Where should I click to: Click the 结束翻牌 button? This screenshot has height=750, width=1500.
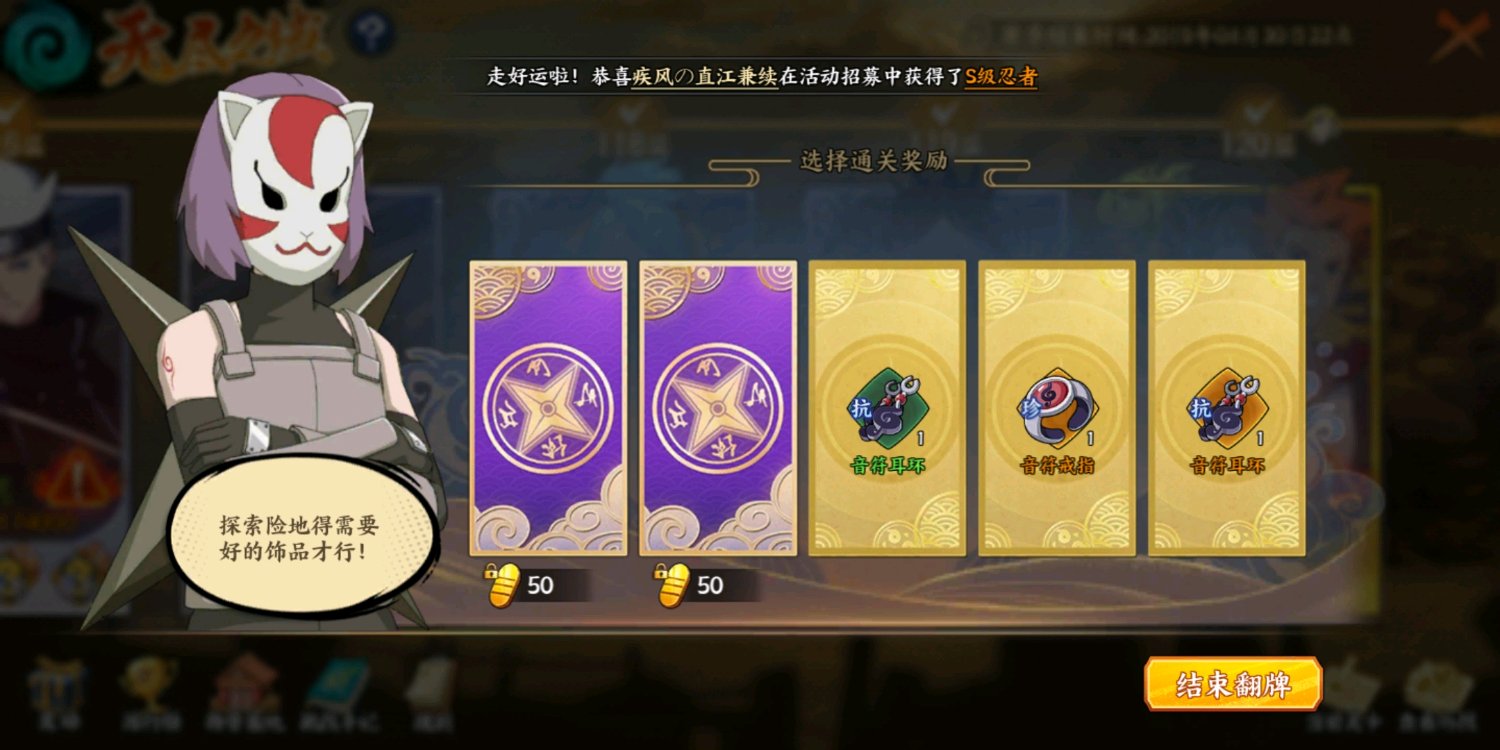pyautogui.click(x=1233, y=684)
